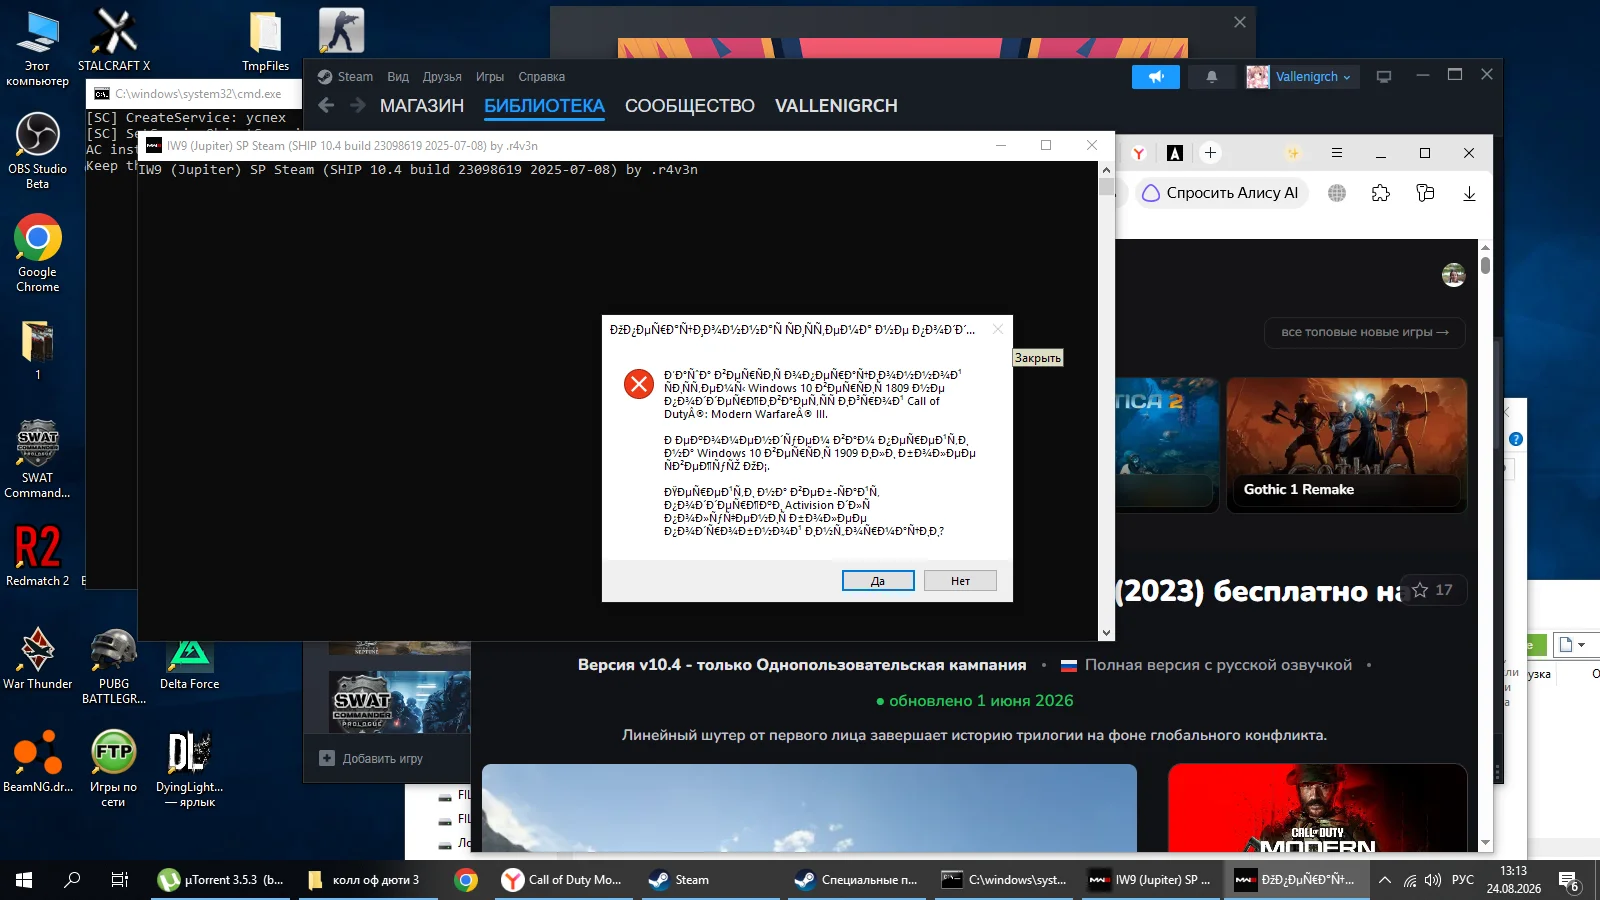The height and width of the screenshot is (900, 1600).
Task: Open the TmpFiles folder on desktop
Action: click(x=265, y=40)
